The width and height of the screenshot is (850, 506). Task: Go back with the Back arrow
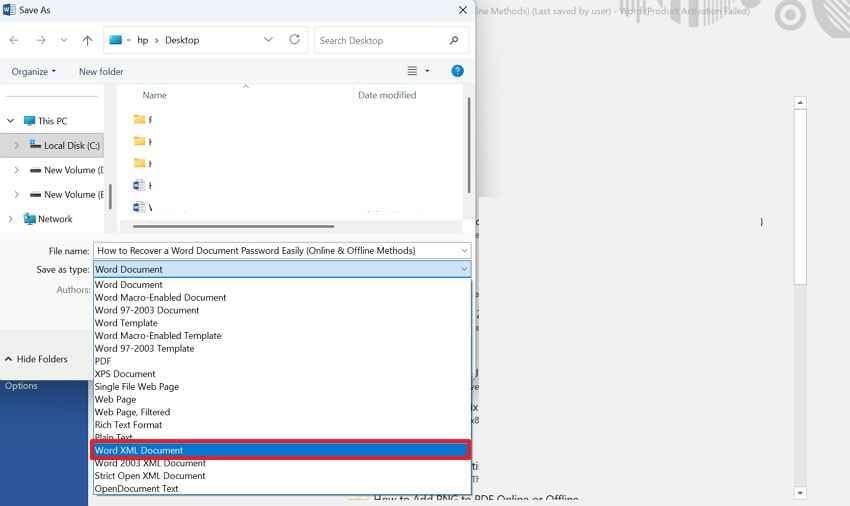14,40
